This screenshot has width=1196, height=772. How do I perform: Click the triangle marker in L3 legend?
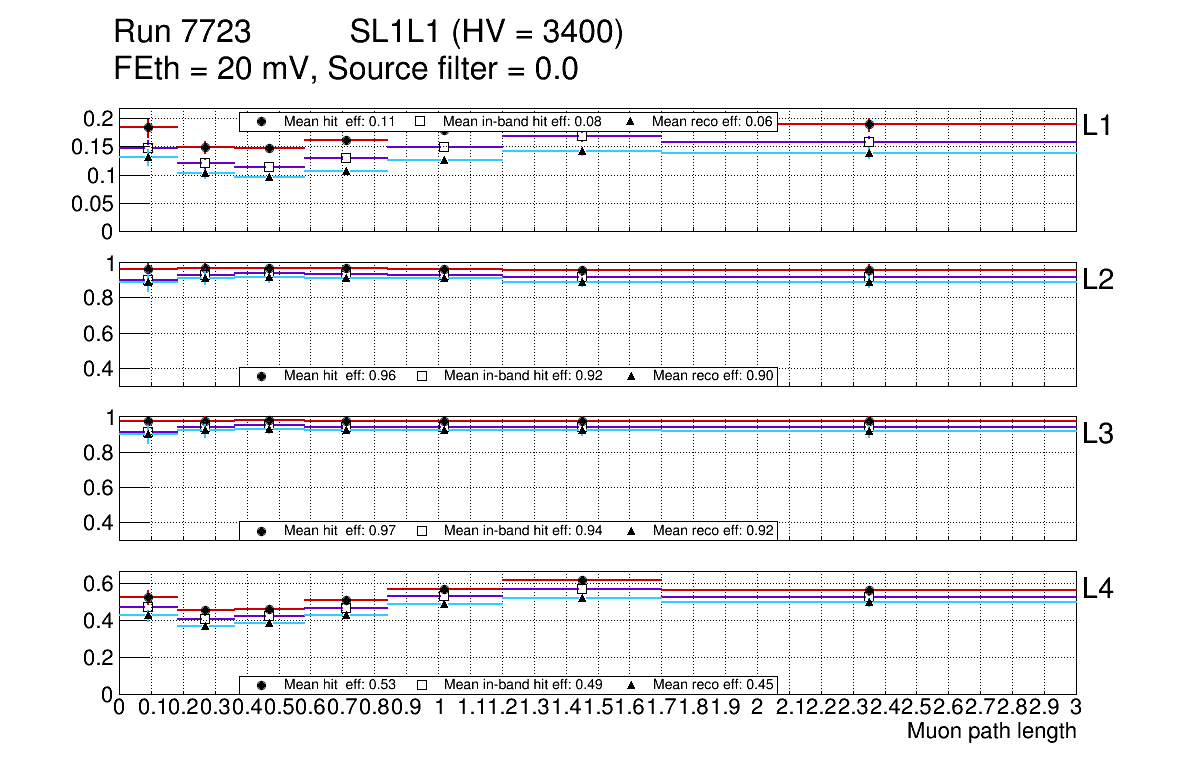click(x=631, y=531)
